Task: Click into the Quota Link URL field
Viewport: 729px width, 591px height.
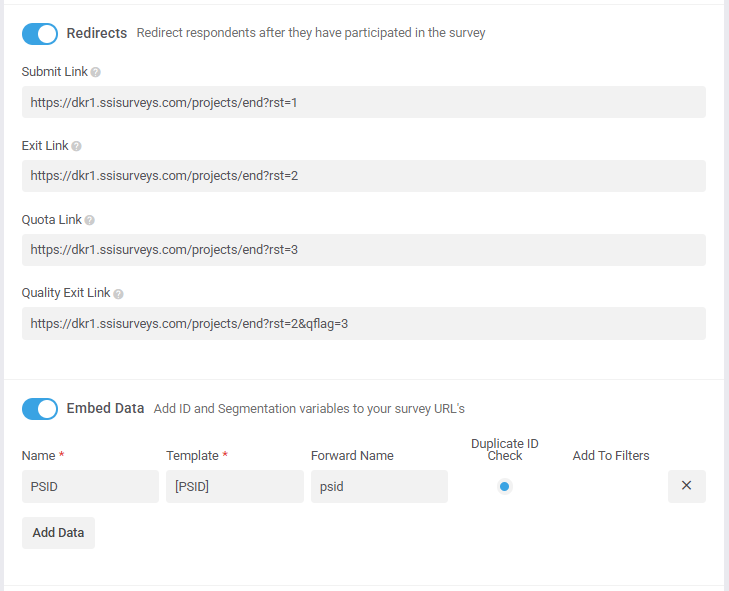Action: 364,250
